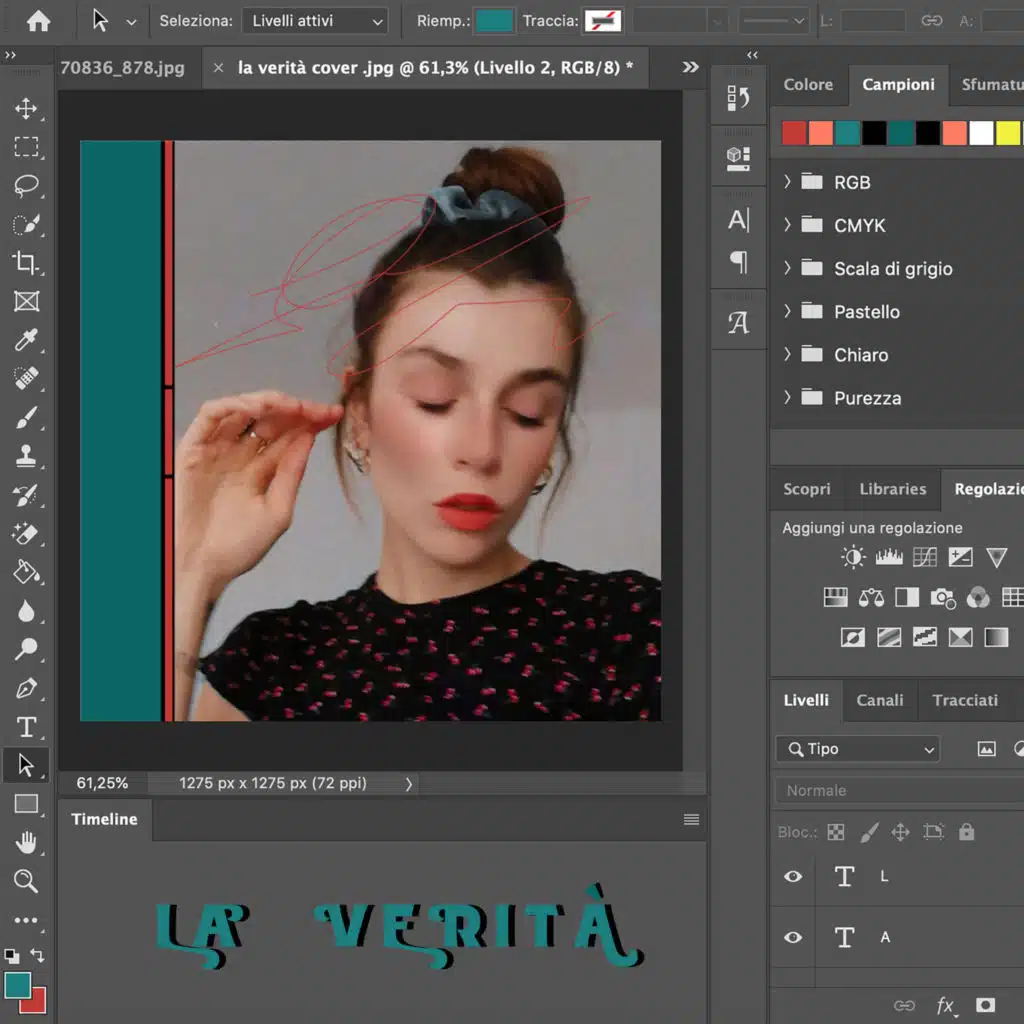Viewport: 1024px width, 1024px height.
Task: Select the Pen tool
Action: pyautogui.click(x=26, y=688)
